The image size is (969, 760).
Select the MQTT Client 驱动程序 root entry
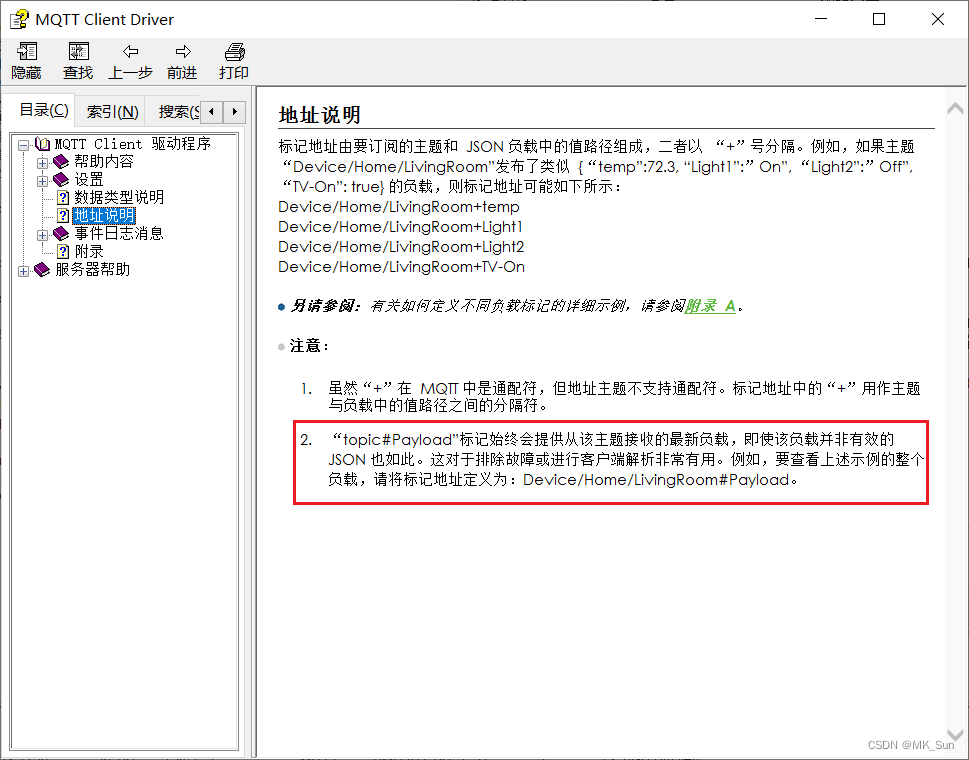click(133, 144)
